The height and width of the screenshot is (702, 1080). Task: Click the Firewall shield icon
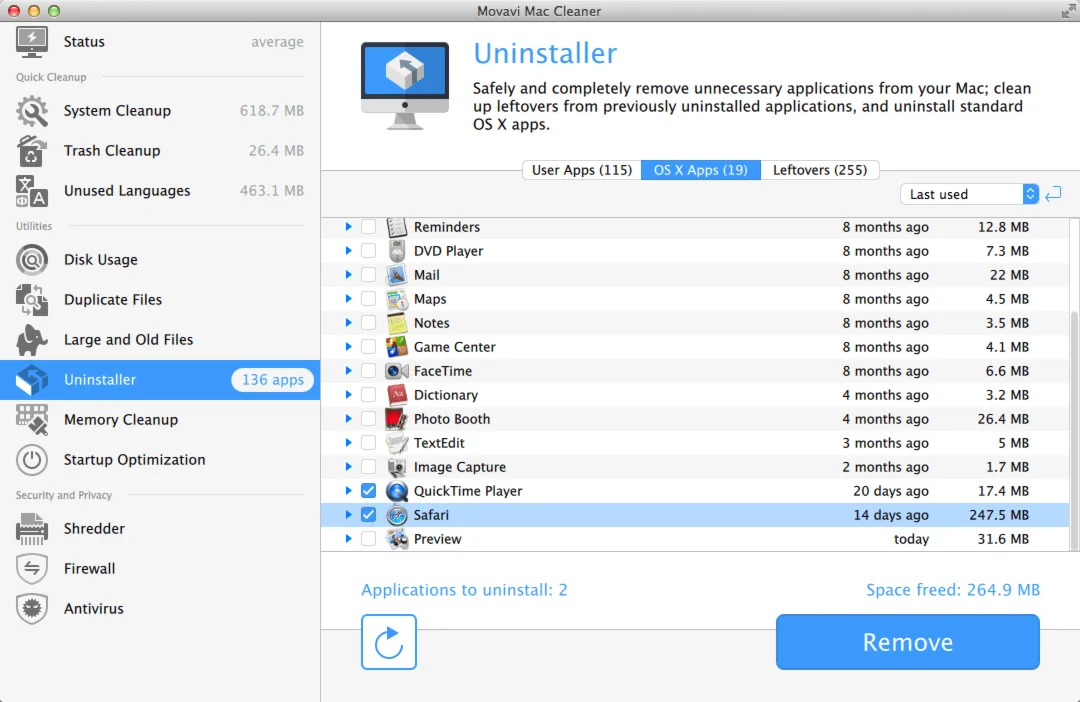click(32, 568)
